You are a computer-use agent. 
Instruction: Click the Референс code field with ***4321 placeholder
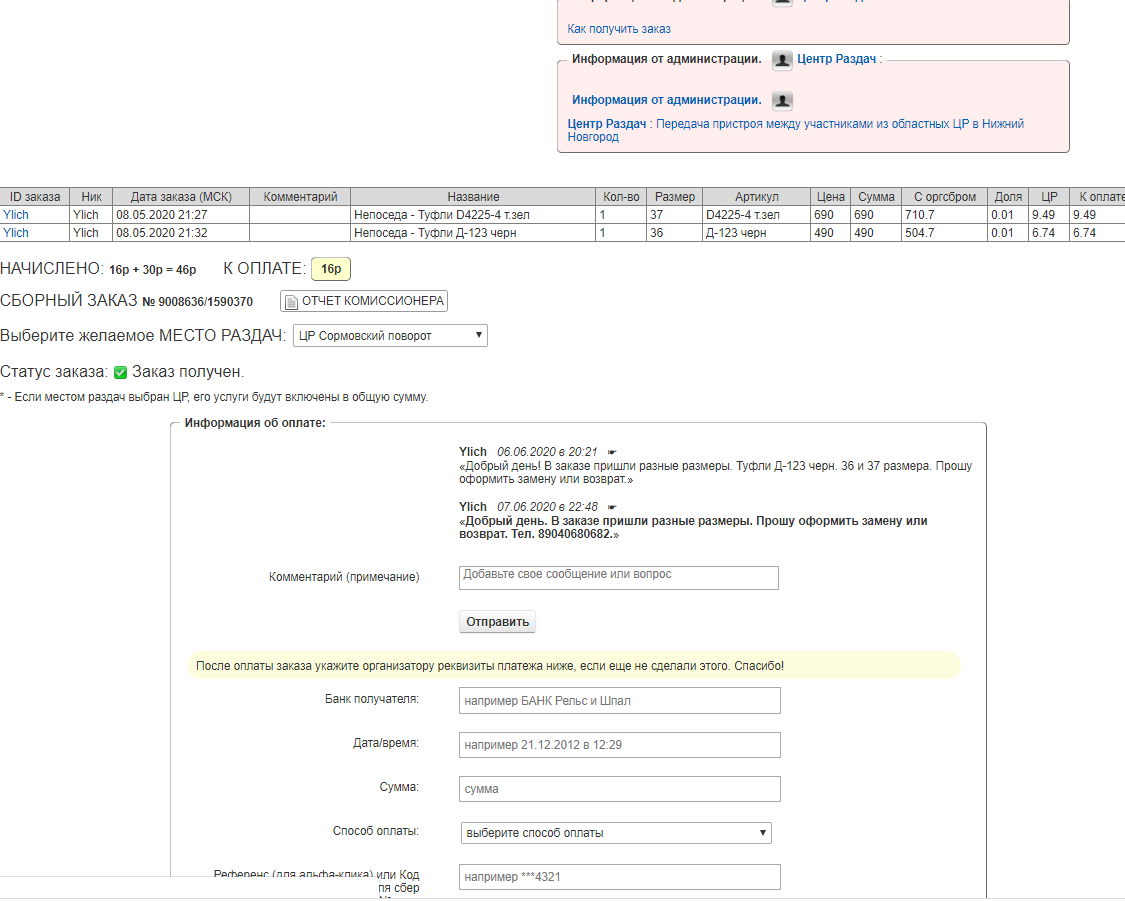coord(619,877)
